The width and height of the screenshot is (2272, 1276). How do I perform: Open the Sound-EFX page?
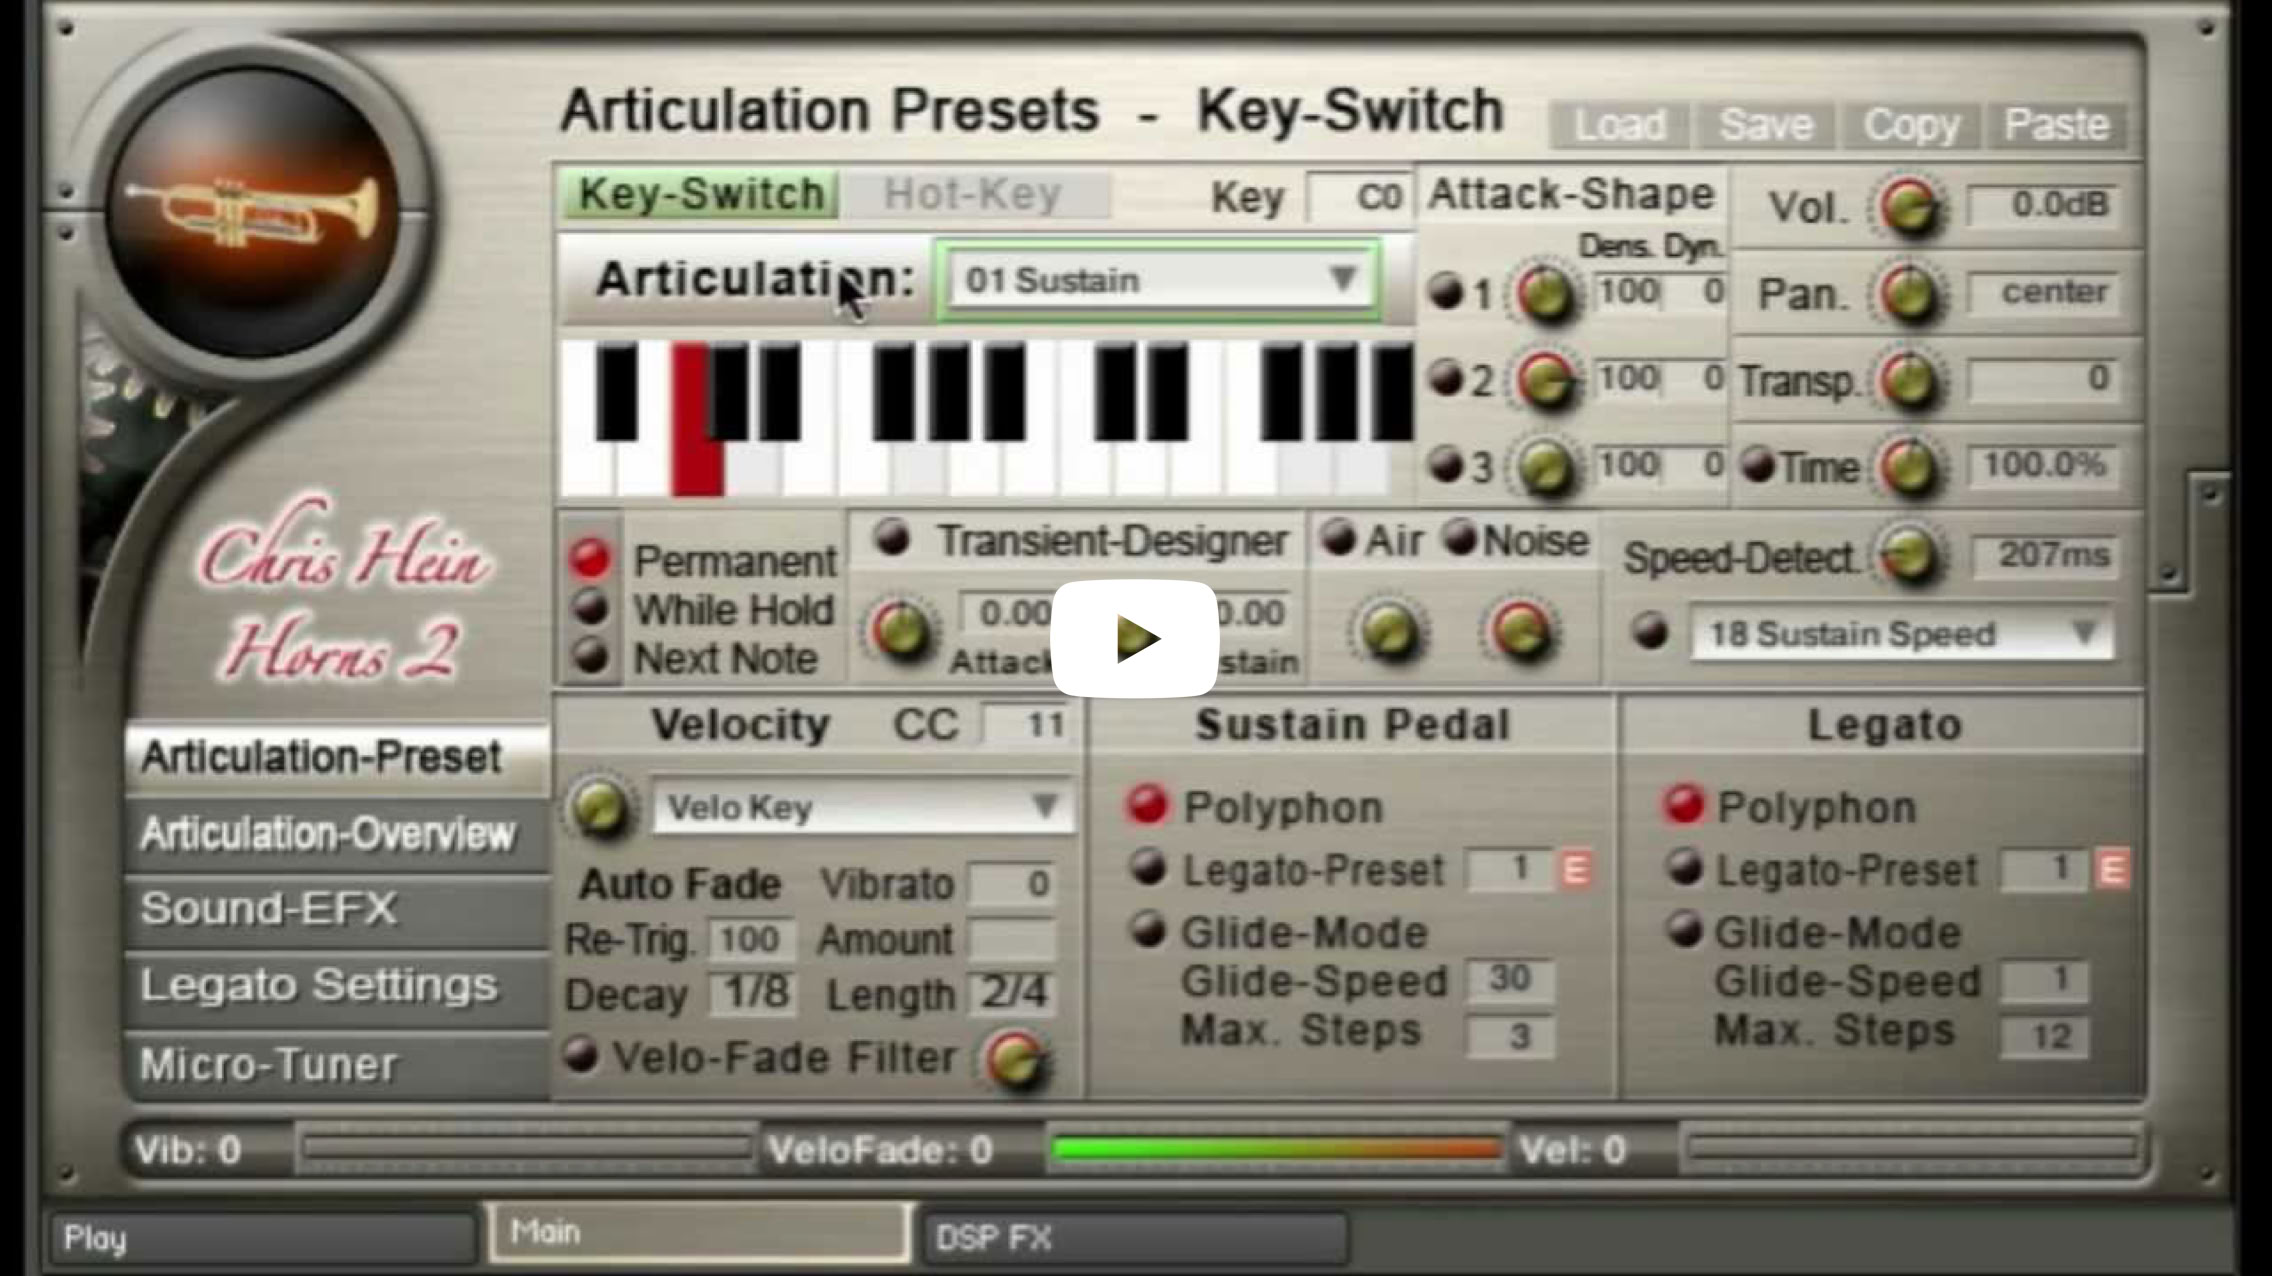pyautogui.click(x=336, y=910)
